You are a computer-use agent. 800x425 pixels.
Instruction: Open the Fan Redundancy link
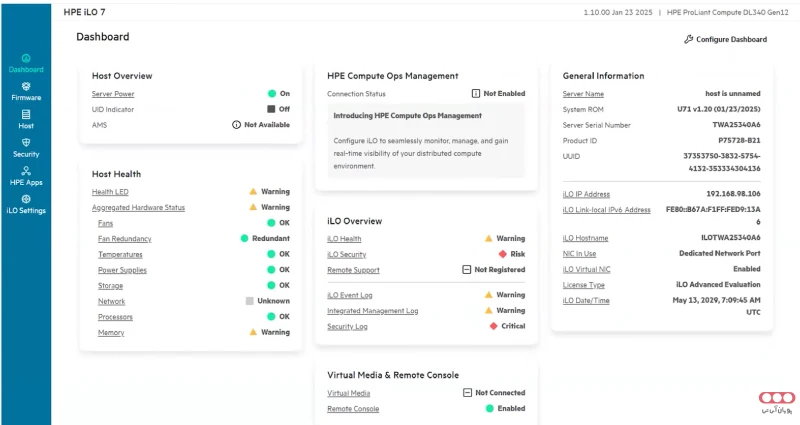click(x=124, y=239)
